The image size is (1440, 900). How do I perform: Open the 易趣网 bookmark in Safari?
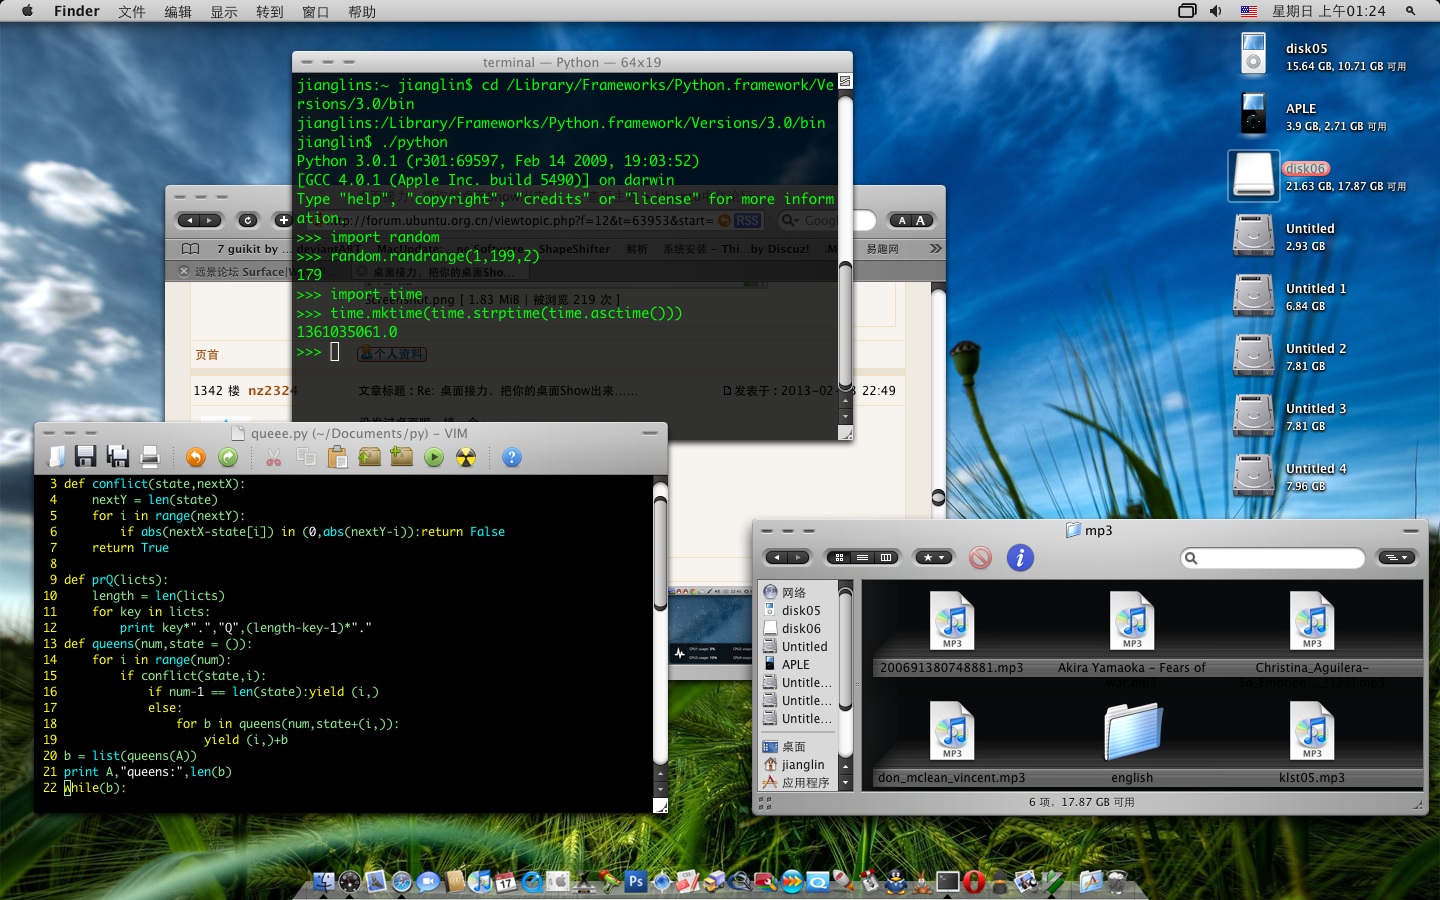882,249
